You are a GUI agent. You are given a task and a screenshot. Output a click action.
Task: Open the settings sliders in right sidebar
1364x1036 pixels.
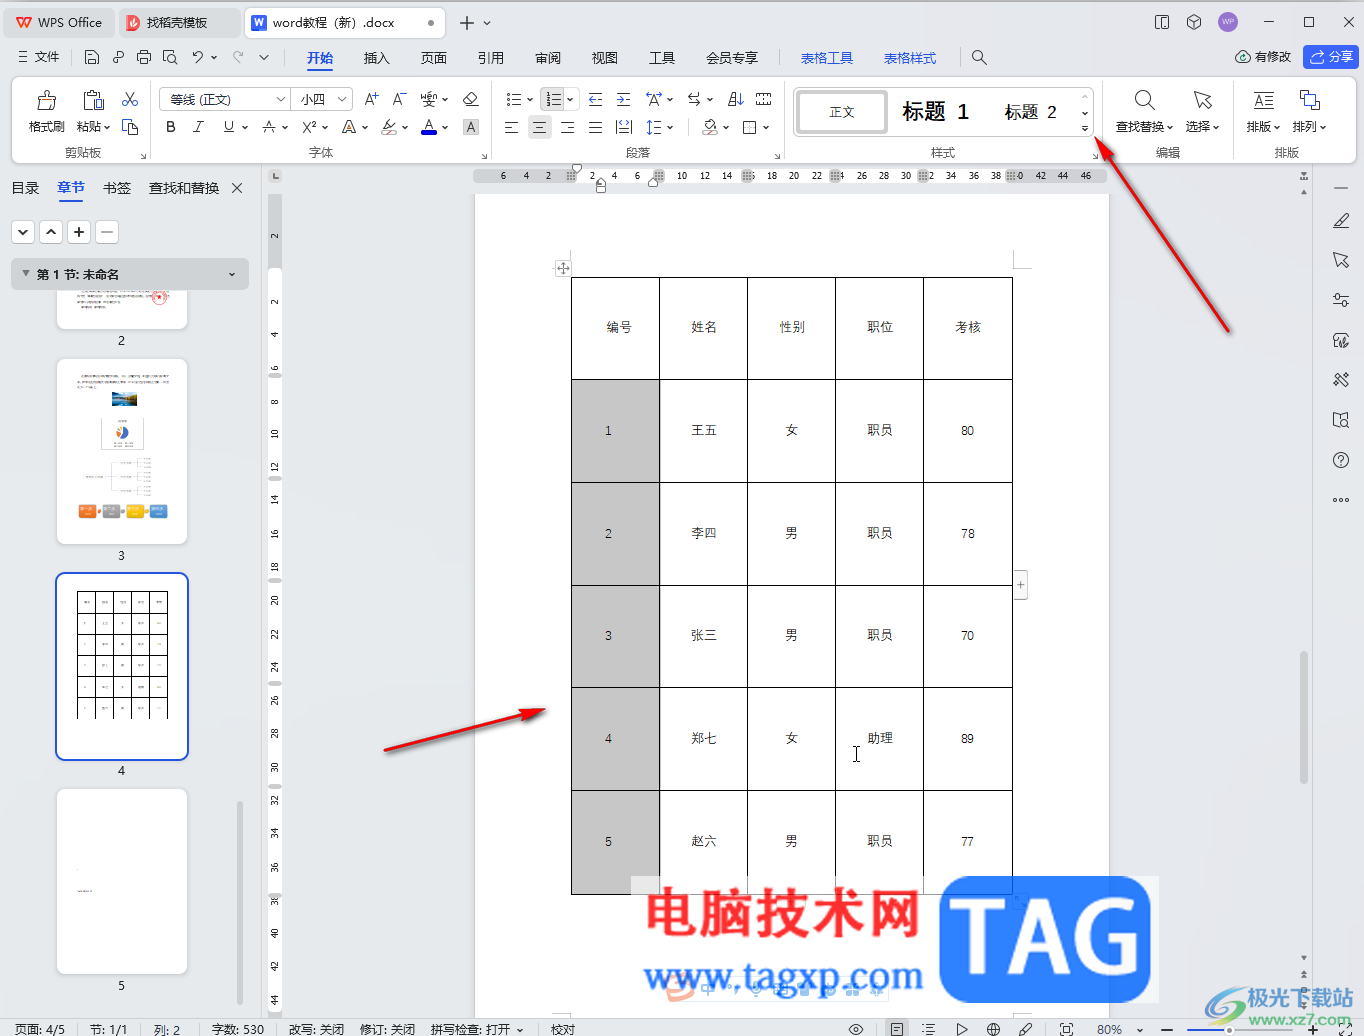point(1341,300)
